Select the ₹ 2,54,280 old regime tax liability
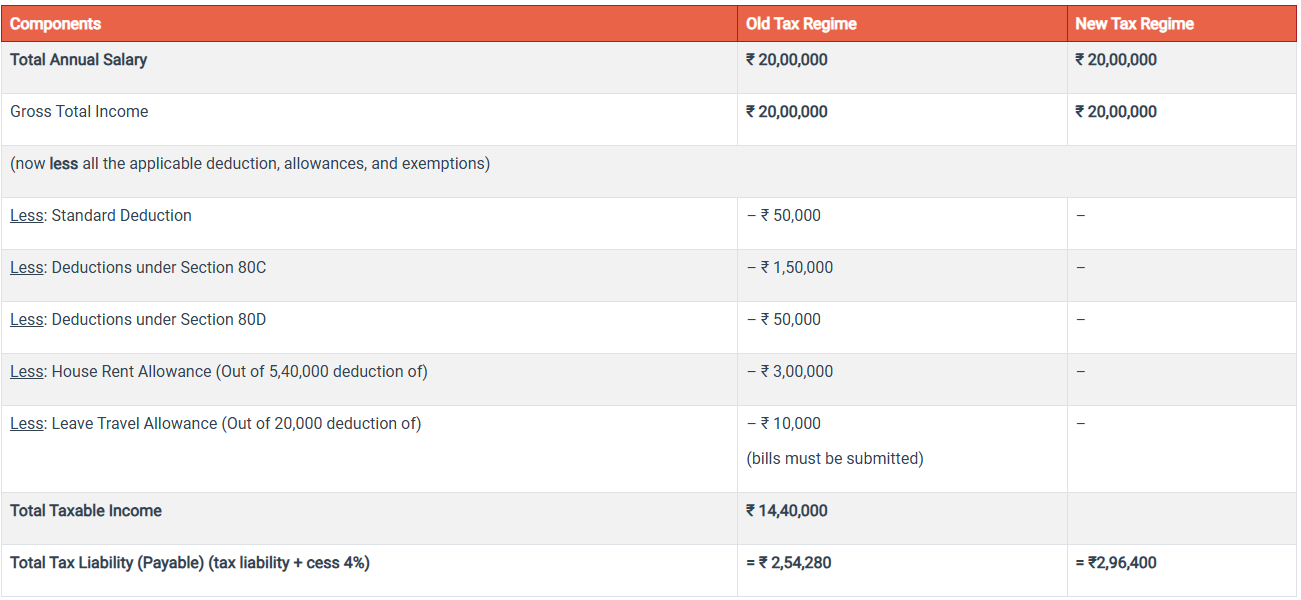Screen dimensions: 1301x600 pyautogui.click(x=789, y=562)
